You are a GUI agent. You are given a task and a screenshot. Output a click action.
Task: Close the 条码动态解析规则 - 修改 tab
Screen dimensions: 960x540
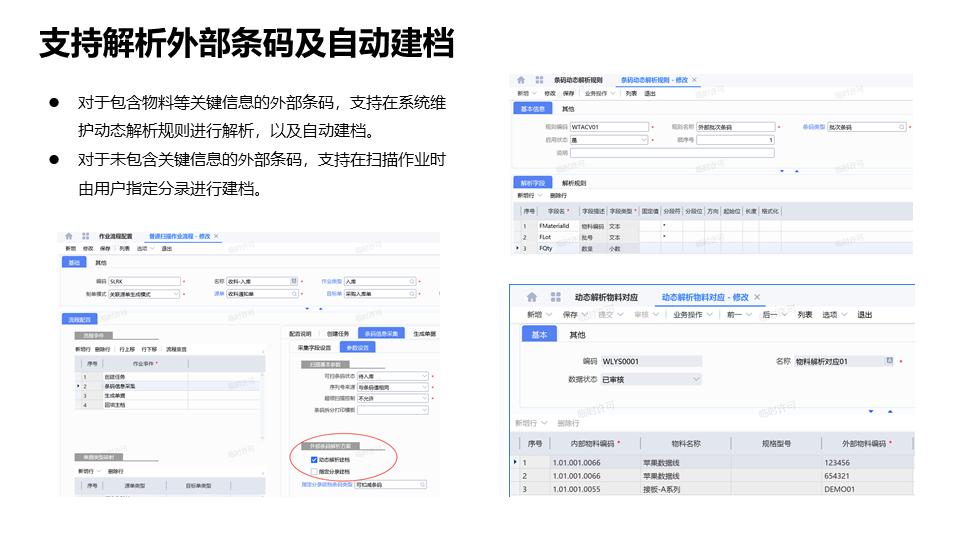pyautogui.click(x=694, y=79)
